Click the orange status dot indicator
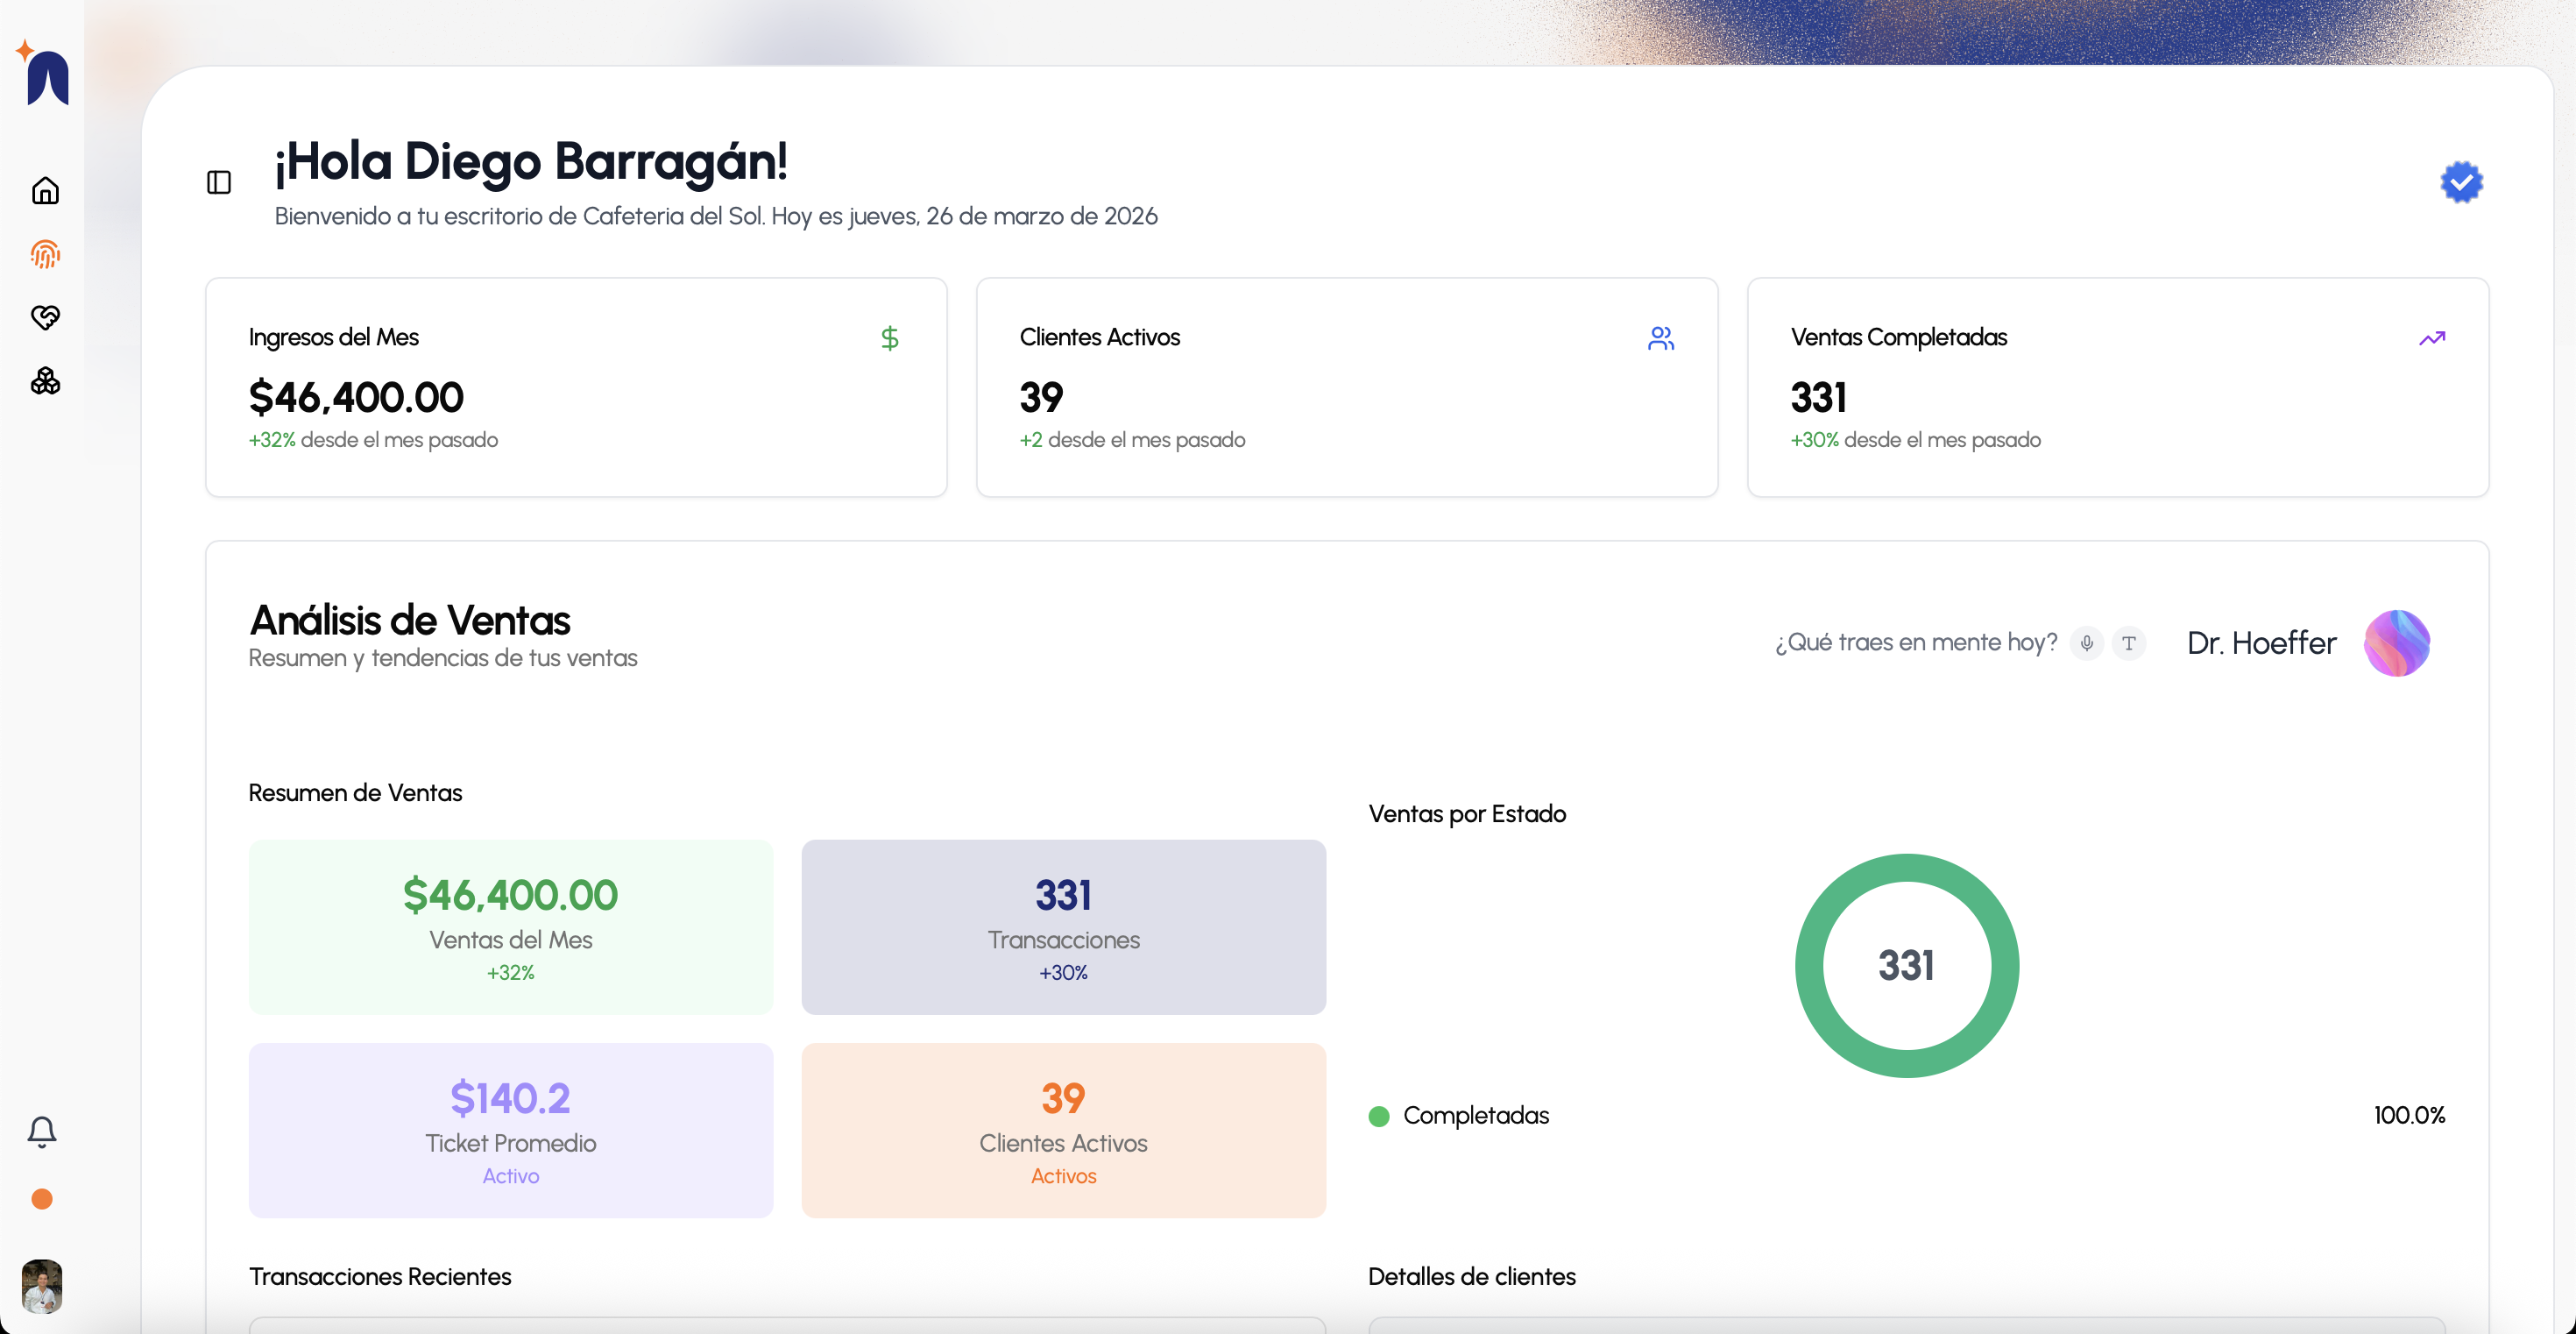 (x=42, y=1199)
